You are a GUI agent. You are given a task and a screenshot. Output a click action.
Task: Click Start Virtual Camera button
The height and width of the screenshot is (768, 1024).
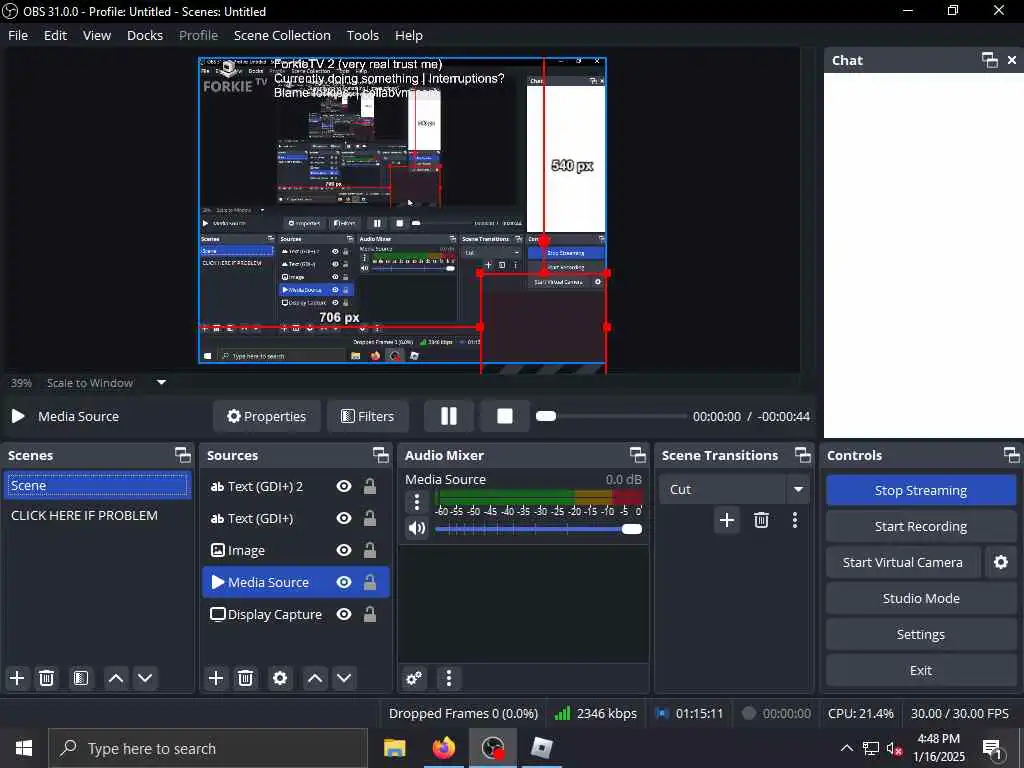(903, 562)
